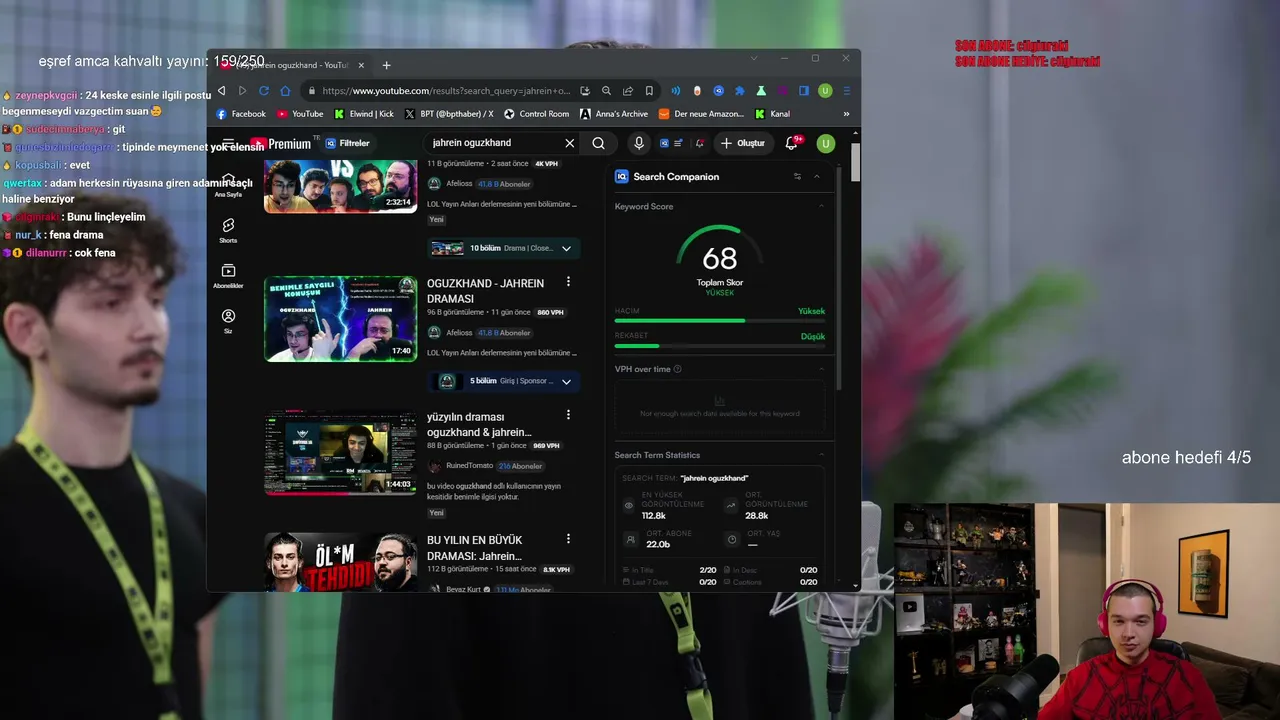Show the VPH over time info tooltip
Screen dimensions: 1280x720
678,369
